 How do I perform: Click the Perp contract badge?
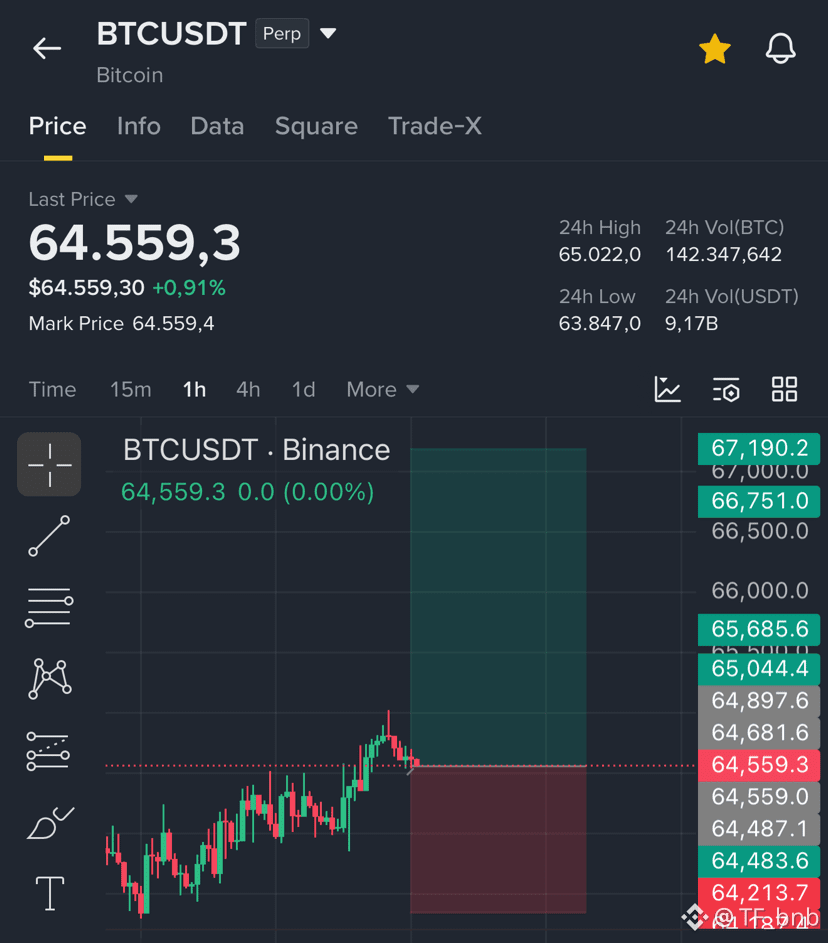tap(282, 34)
